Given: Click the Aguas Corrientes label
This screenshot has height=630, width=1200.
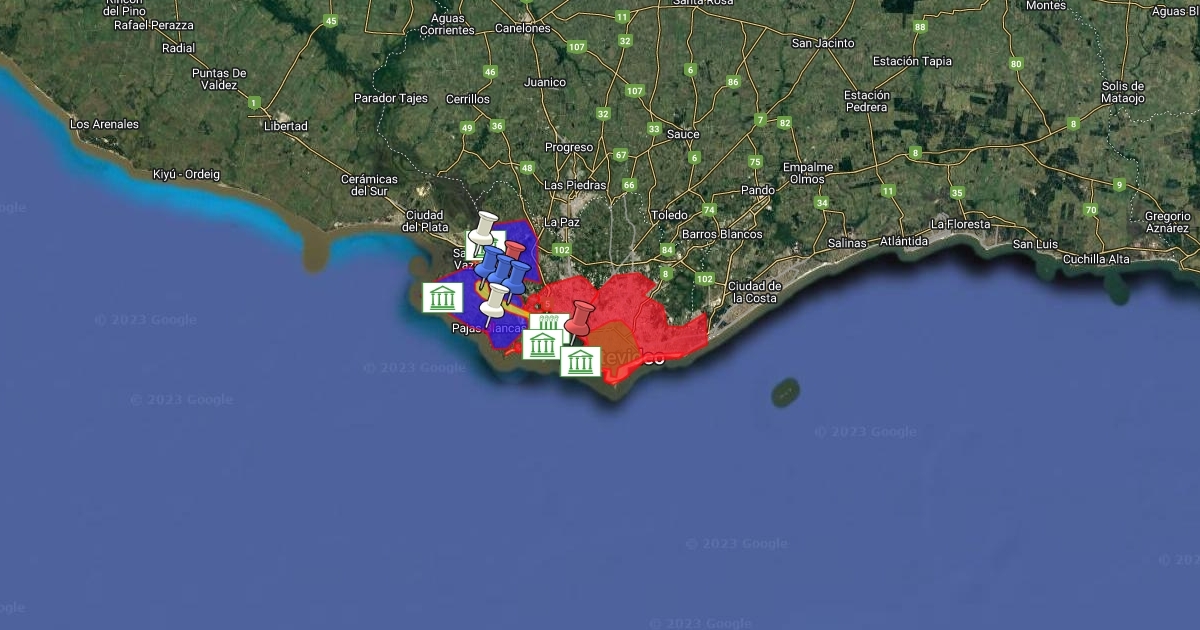Looking at the screenshot, I should pyautogui.click(x=447, y=24).
